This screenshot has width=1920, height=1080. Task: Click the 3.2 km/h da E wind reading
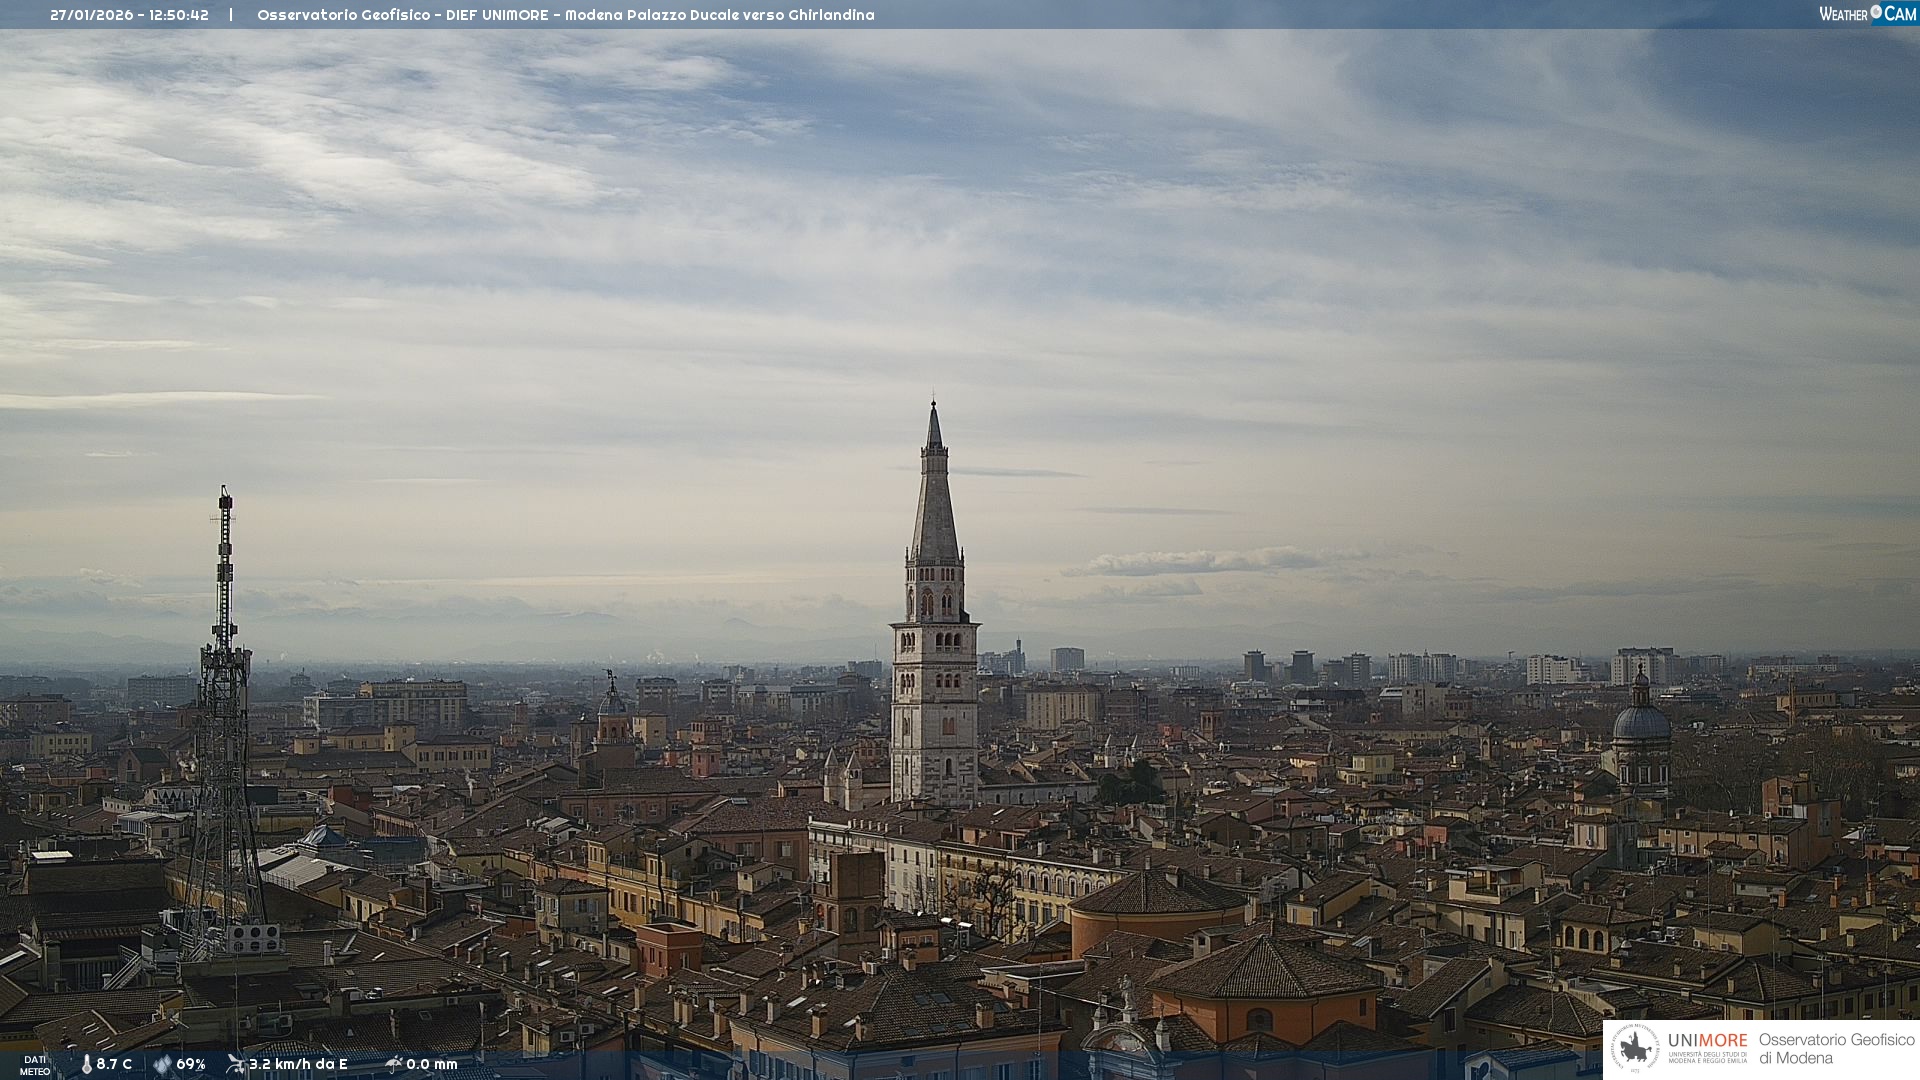coord(298,1064)
